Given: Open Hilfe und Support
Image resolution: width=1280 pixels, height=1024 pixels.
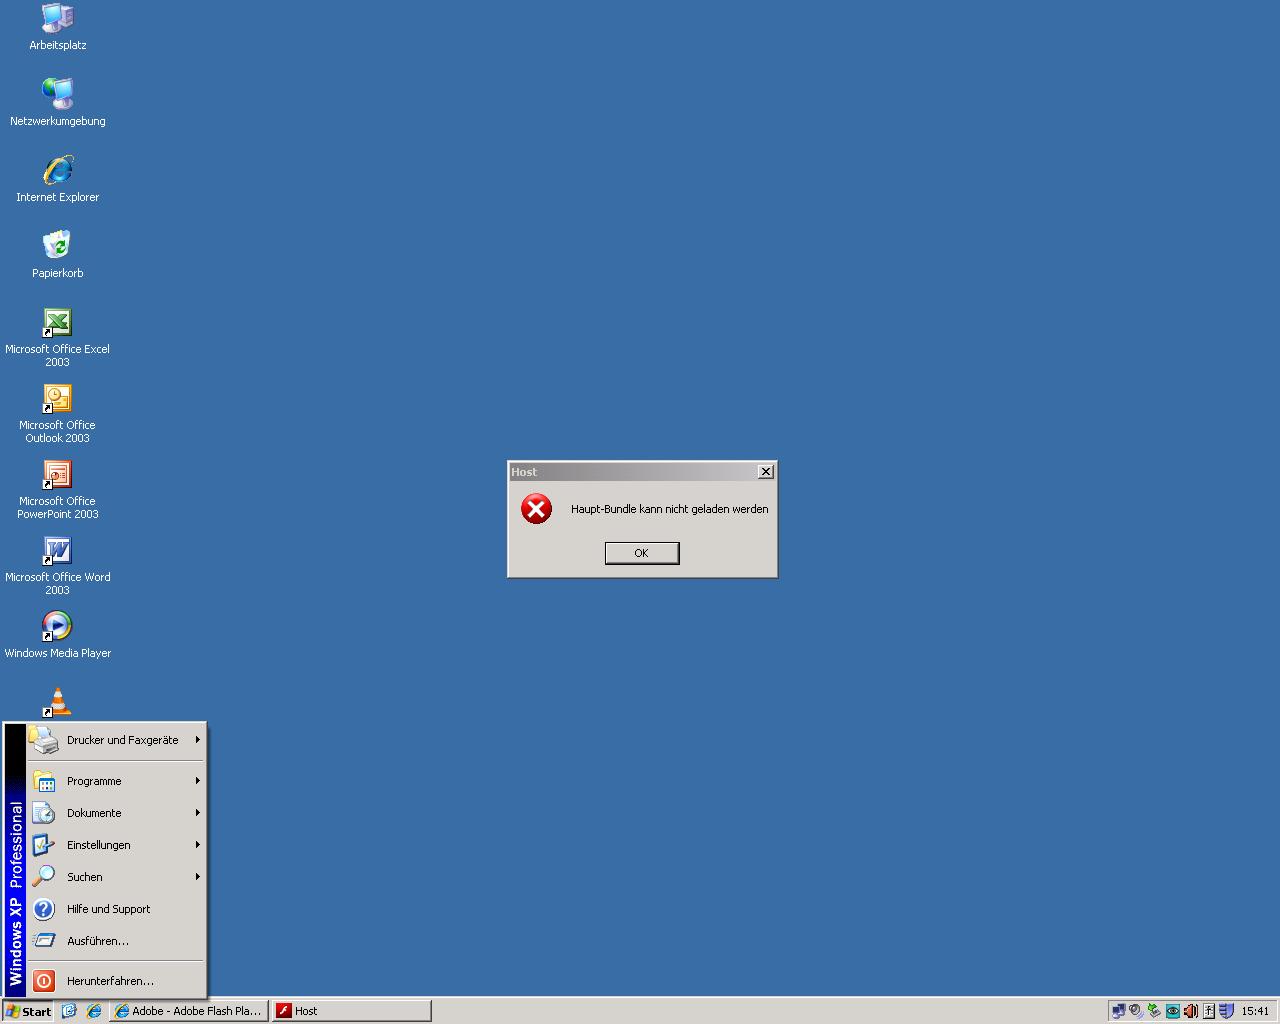Looking at the screenshot, I should [116, 909].
